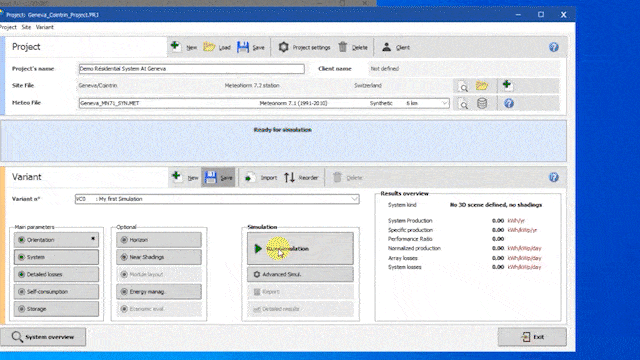Expand the Meteo File dropdown

(x=444, y=103)
